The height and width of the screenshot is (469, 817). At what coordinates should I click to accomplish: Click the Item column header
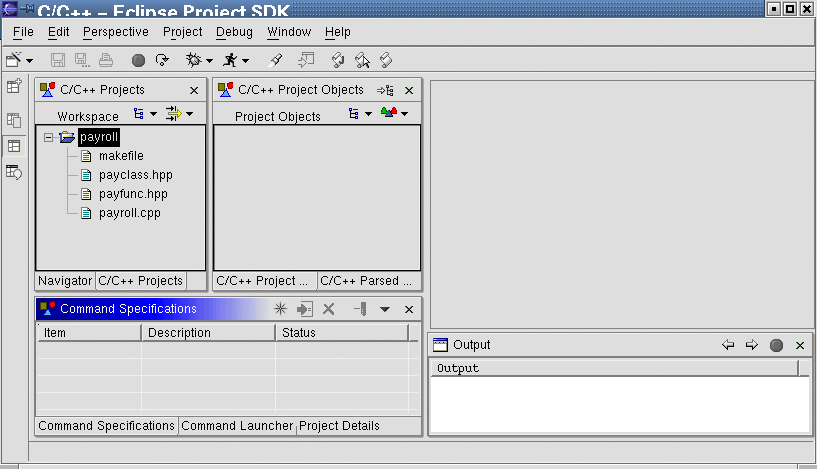pyautogui.click(x=89, y=332)
